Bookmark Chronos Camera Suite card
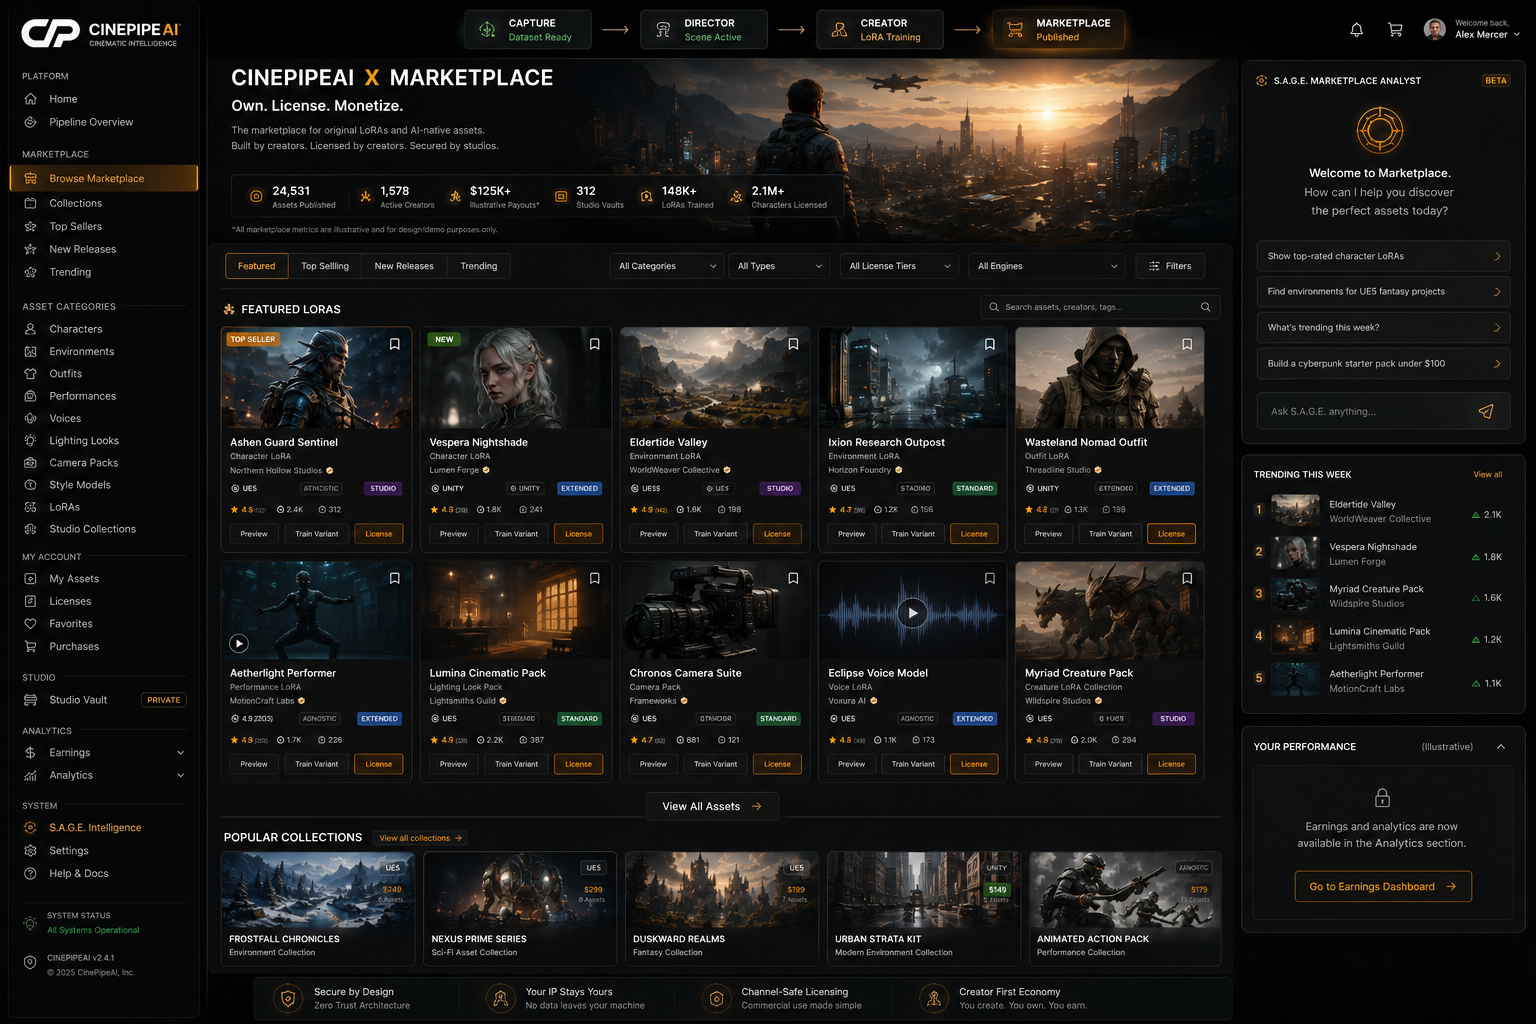 (793, 578)
